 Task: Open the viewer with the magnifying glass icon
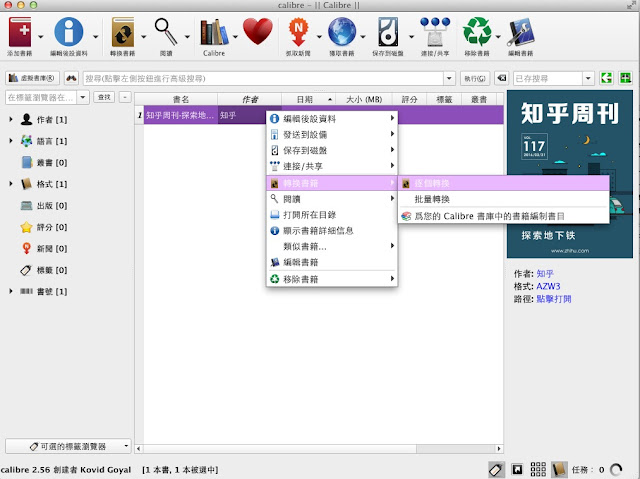[x=166, y=32]
